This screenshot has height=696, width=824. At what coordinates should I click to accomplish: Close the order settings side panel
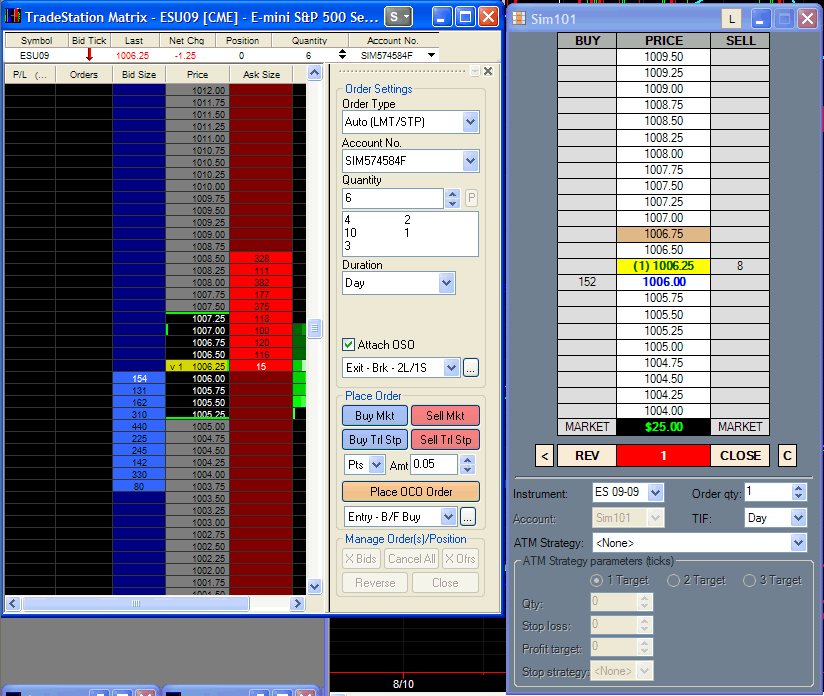(488, 71)
